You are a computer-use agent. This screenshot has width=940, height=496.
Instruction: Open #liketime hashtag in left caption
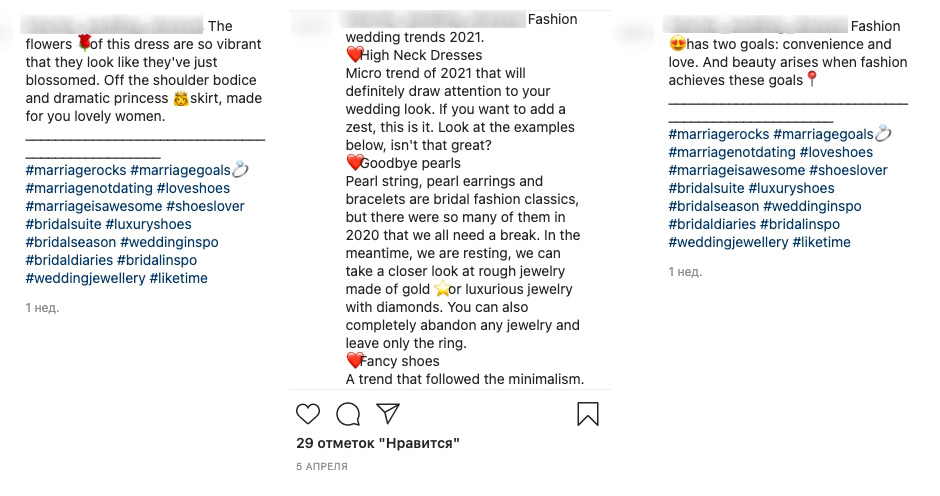tap(179, 278)
